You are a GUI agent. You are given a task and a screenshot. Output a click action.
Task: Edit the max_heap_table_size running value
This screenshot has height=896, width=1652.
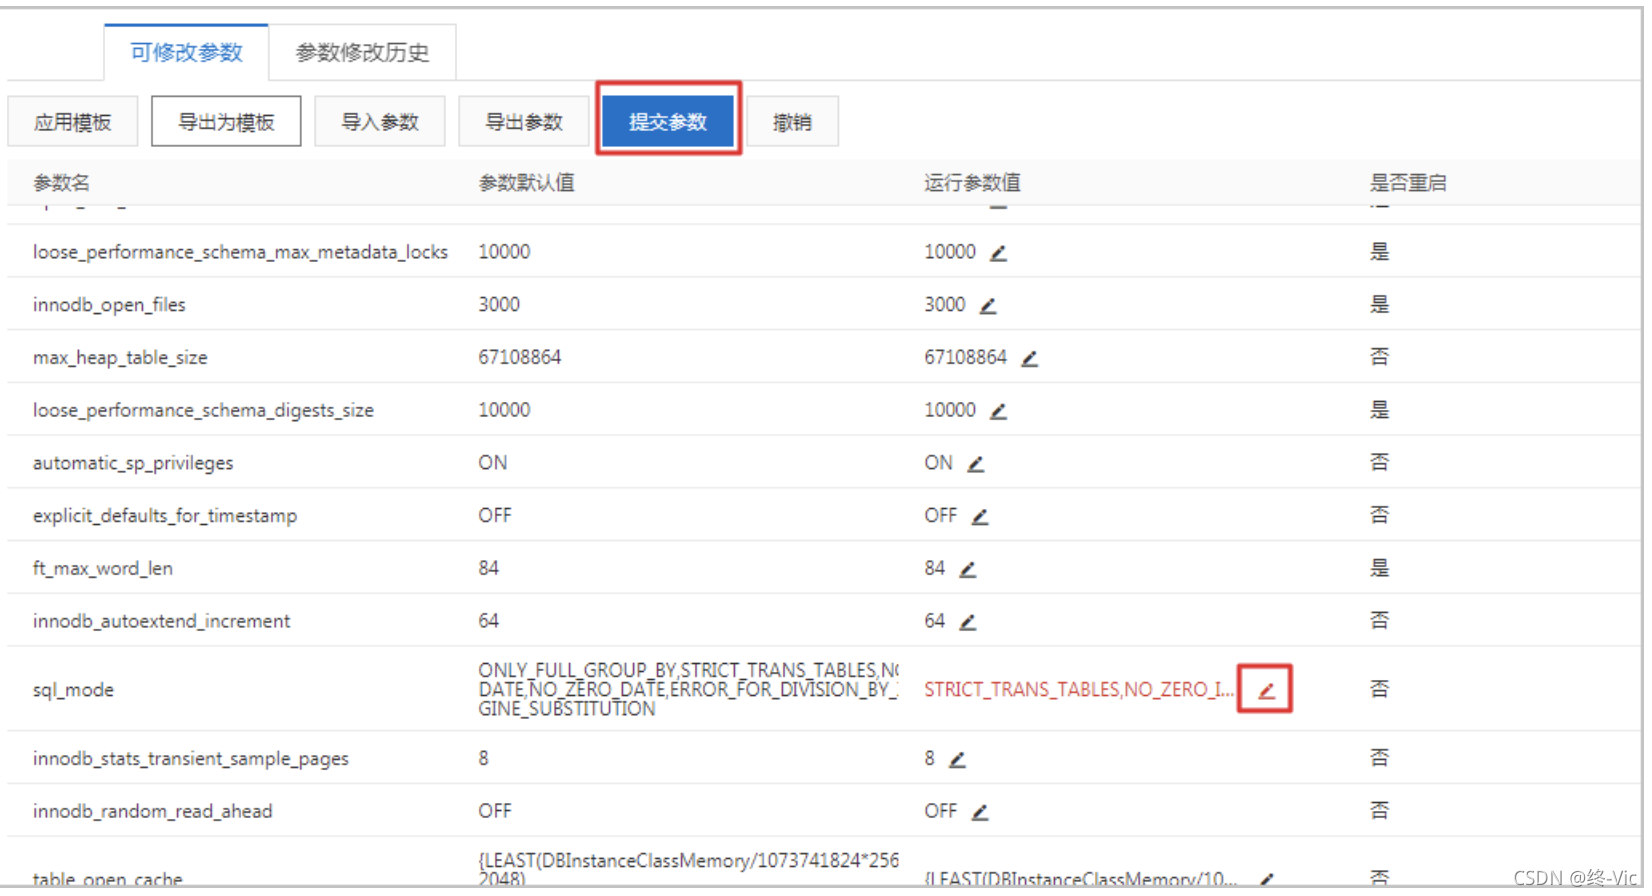pos(1029,359)
